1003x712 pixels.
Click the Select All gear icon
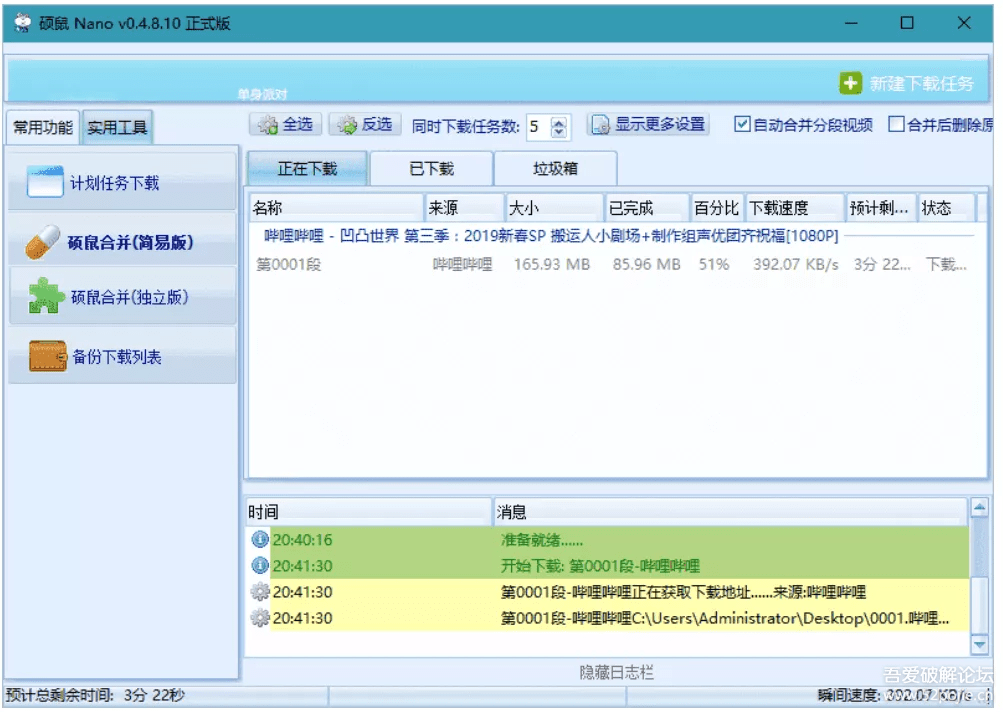pyautogui.click(x=268, y=125)
